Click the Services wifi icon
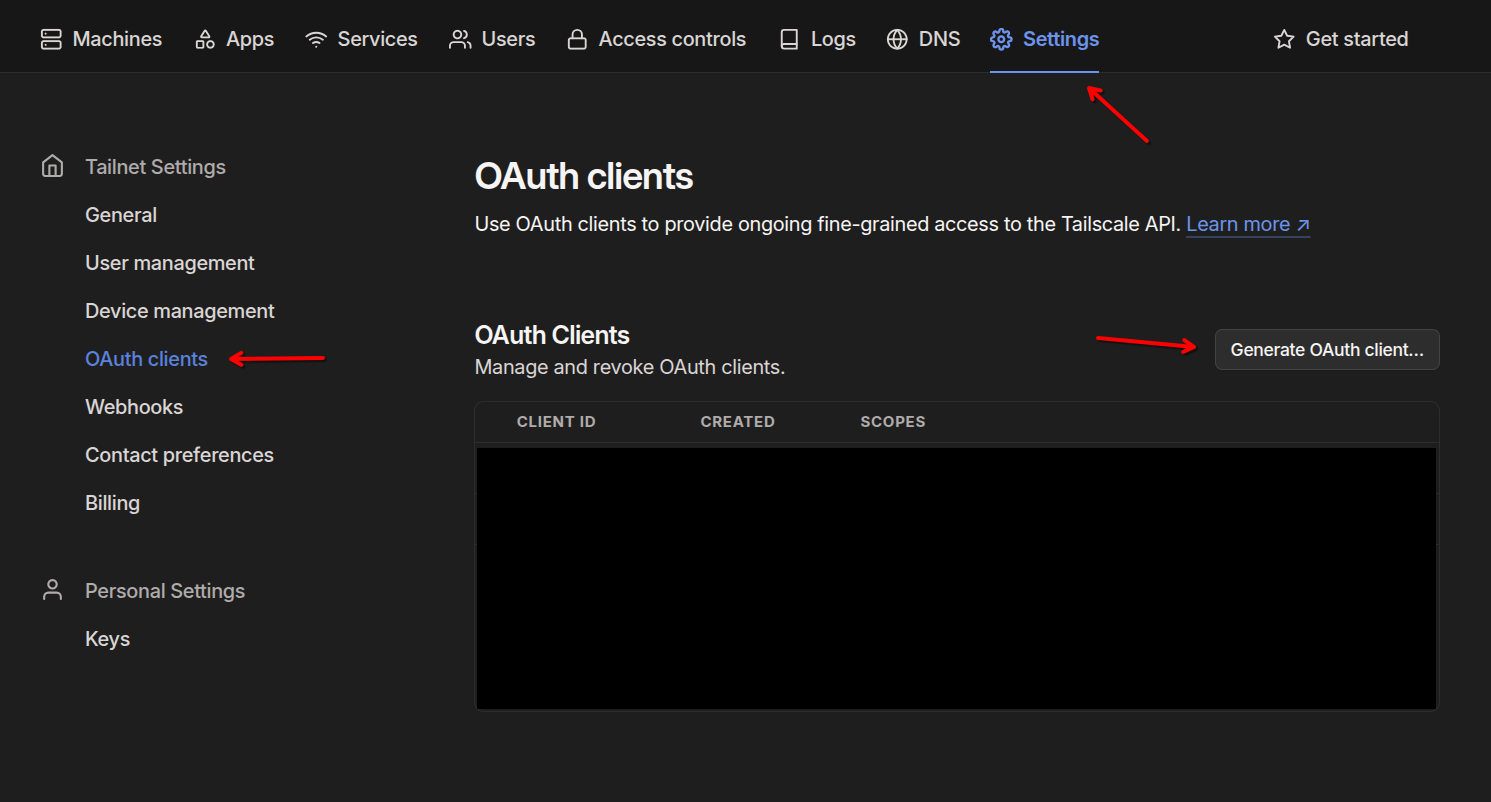The image size is (1491, 802). 317,39
